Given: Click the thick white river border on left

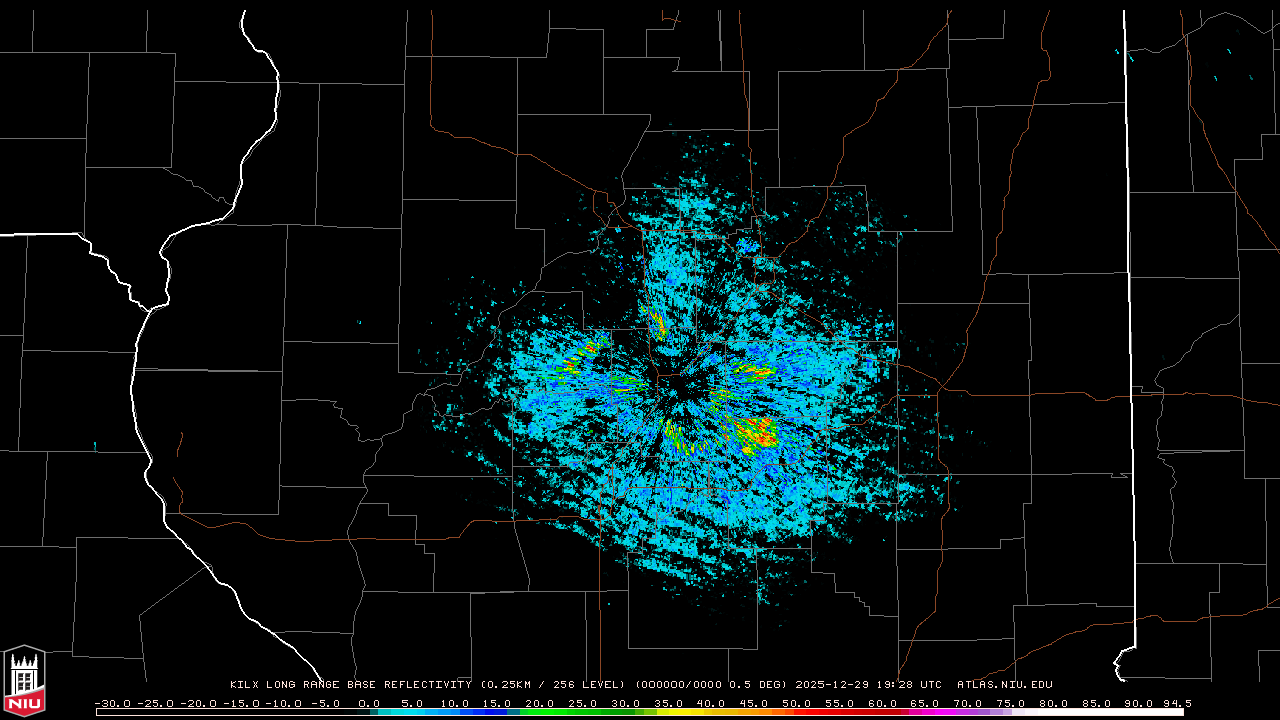Looking at the screenshot, I should 142,400.
